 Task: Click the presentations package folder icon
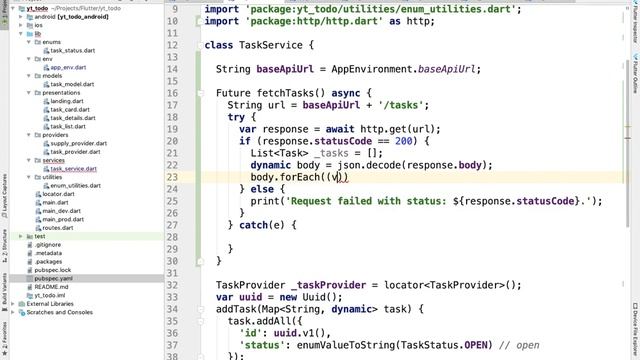coord(38,93)
